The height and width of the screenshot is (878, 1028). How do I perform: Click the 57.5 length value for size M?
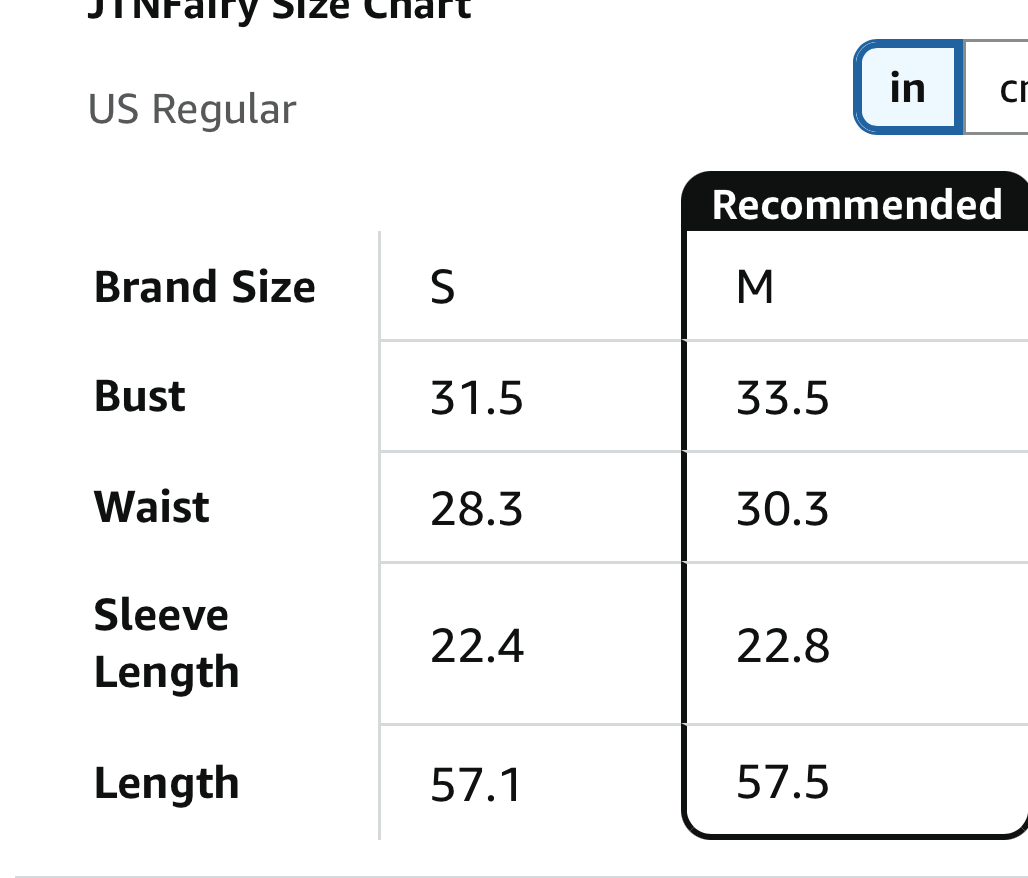(783, 782)
